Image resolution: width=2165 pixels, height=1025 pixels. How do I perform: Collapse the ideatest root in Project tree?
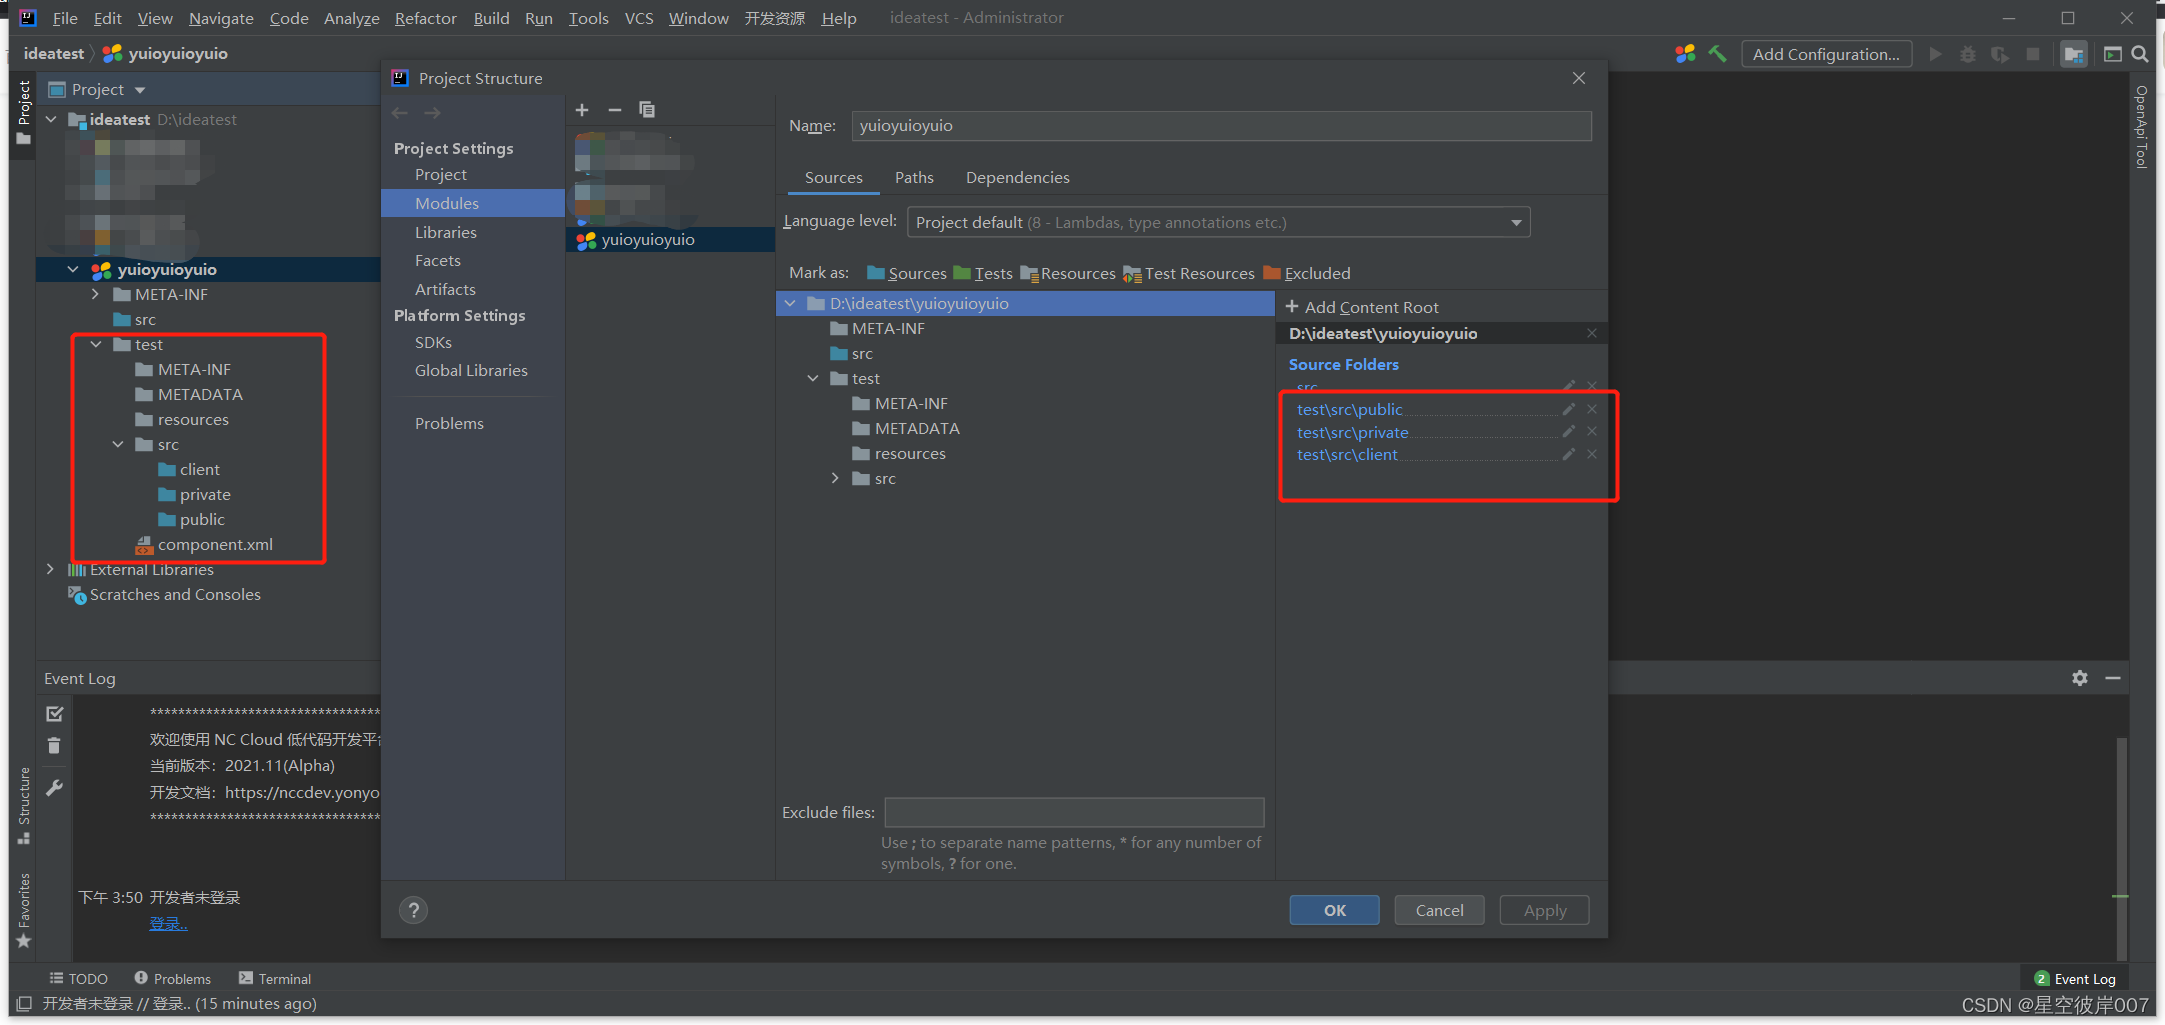pos(51,119)
